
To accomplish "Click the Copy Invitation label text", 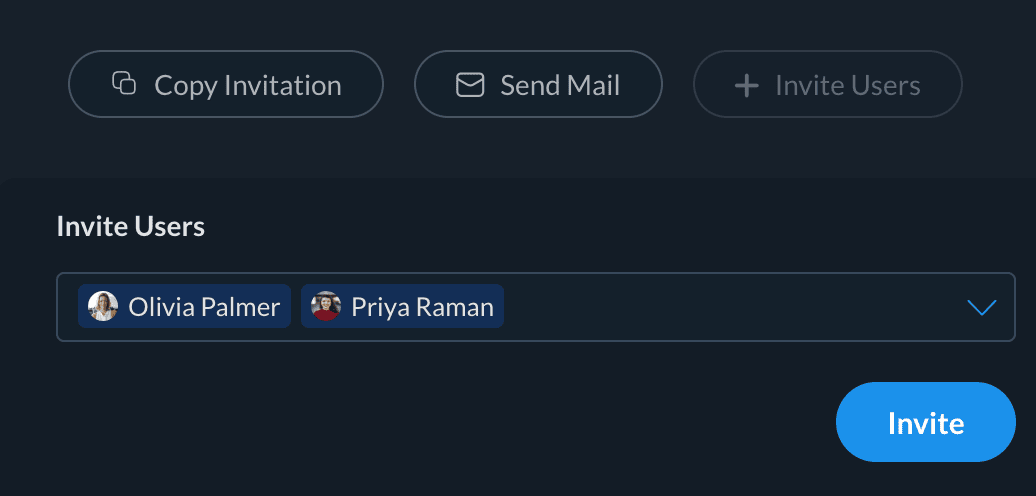I will tap(247, 85).
